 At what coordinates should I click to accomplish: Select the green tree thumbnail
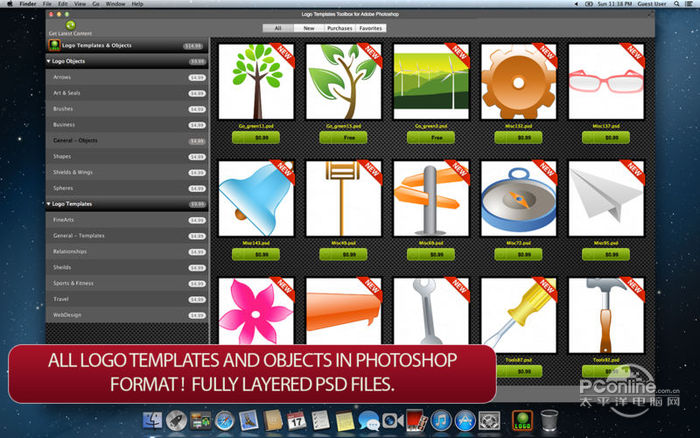256,81
